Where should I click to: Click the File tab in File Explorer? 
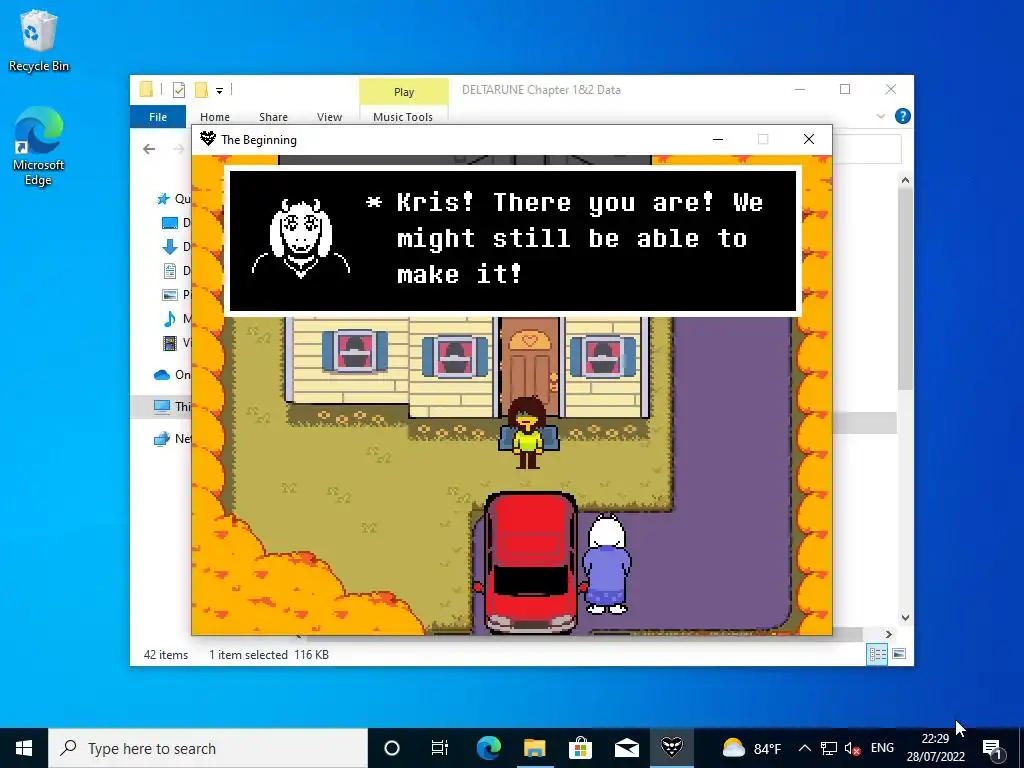[x=157, y=117]
